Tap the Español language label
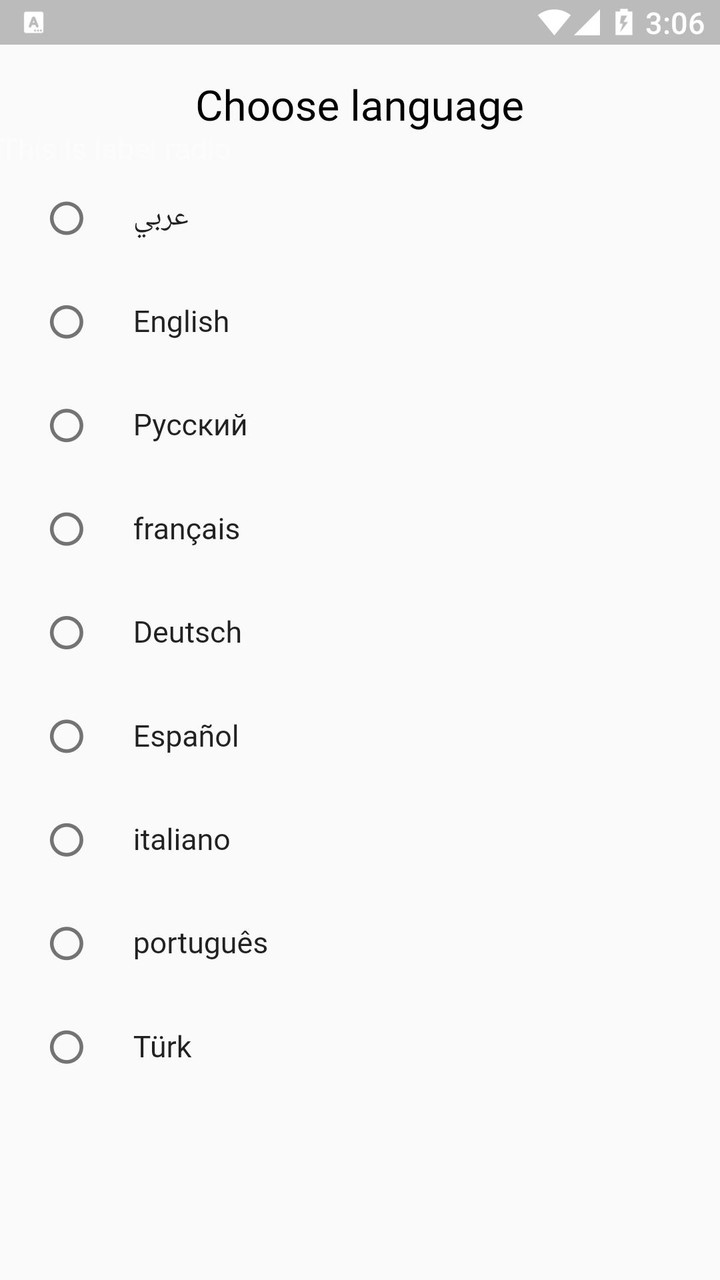The height and width of the screenshot is (1280, 720). click(186, 737)
